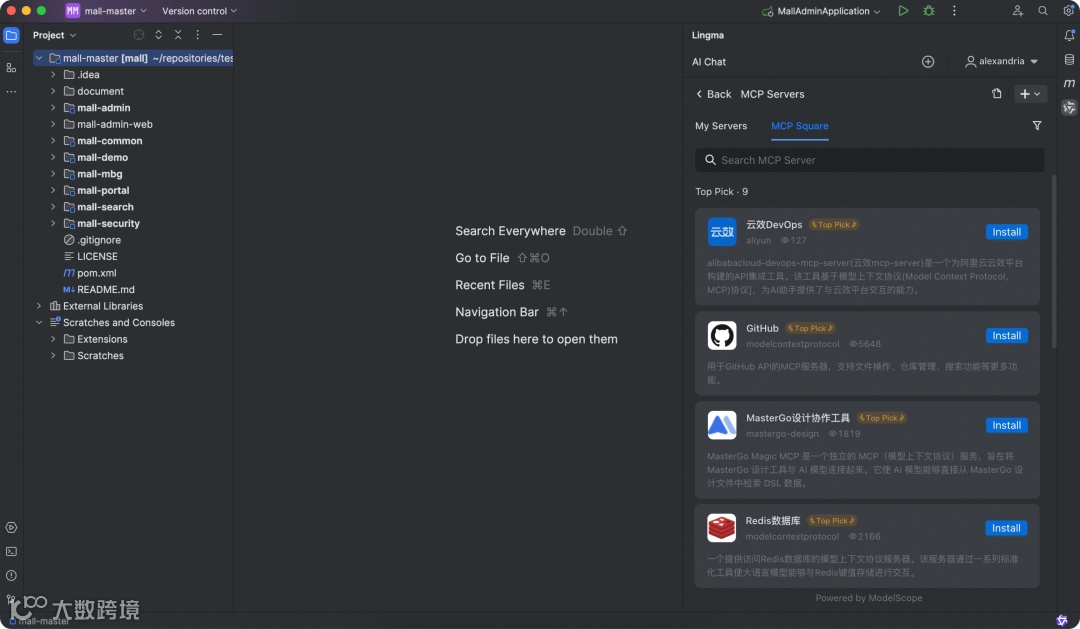Expand External Libraries node
Screen dimensions: 1080x629
[39, 306]
